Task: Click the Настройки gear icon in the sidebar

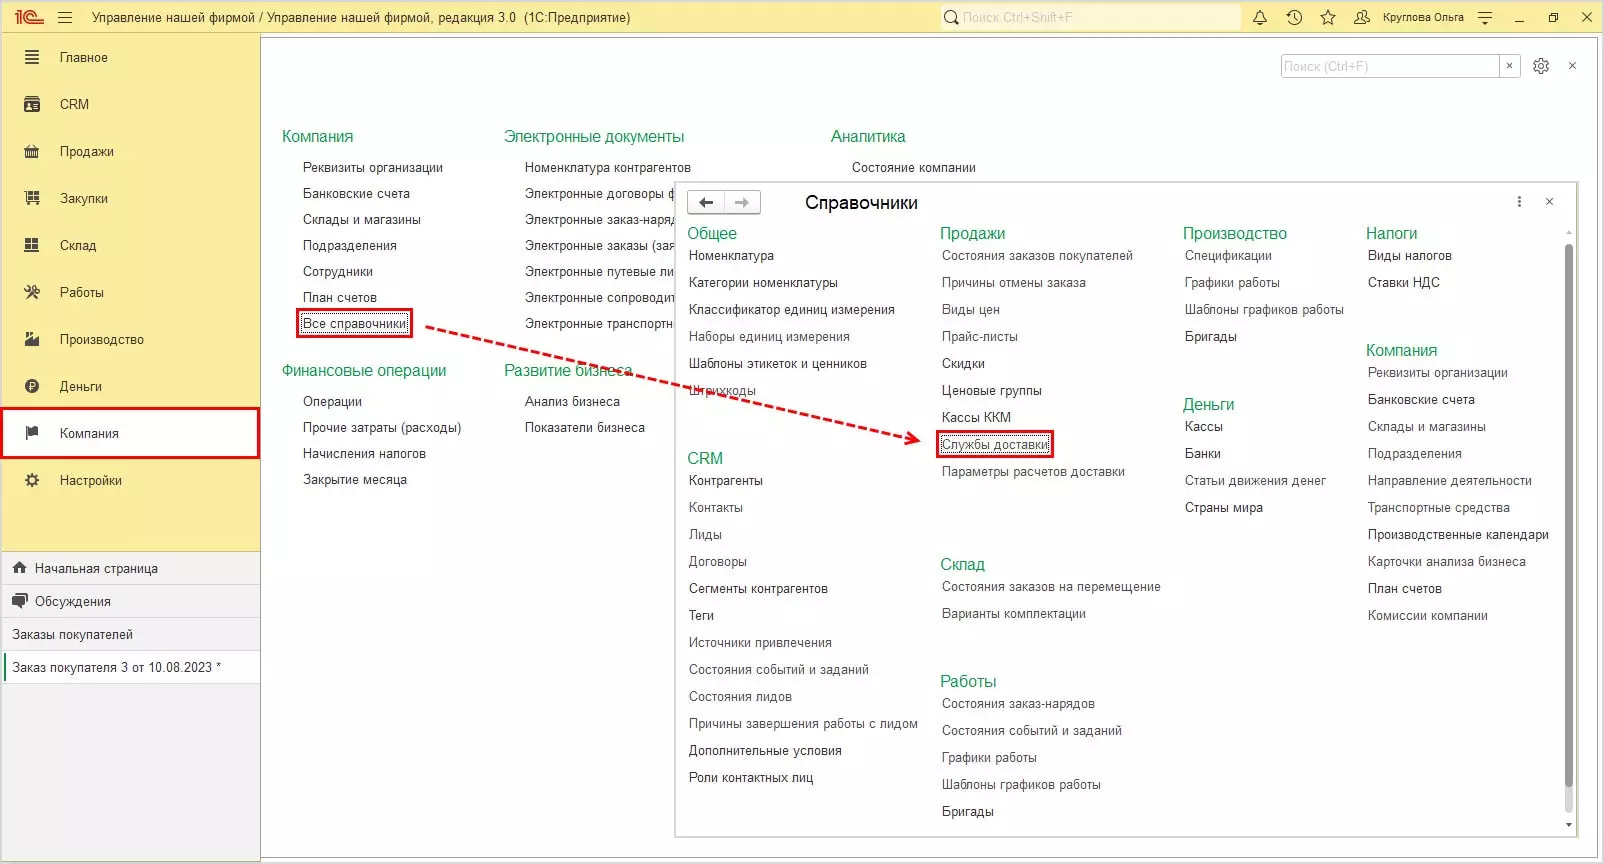Action: point(32,480)
